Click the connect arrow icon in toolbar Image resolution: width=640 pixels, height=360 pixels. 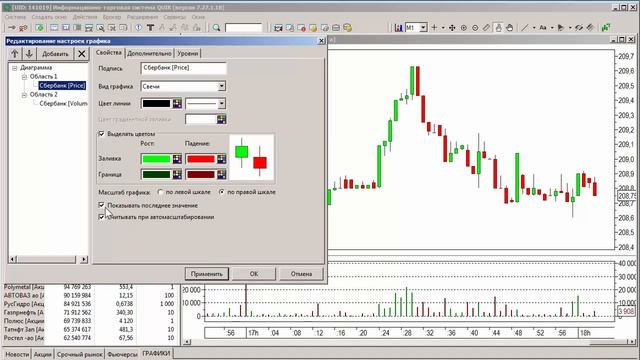(12, 27)
